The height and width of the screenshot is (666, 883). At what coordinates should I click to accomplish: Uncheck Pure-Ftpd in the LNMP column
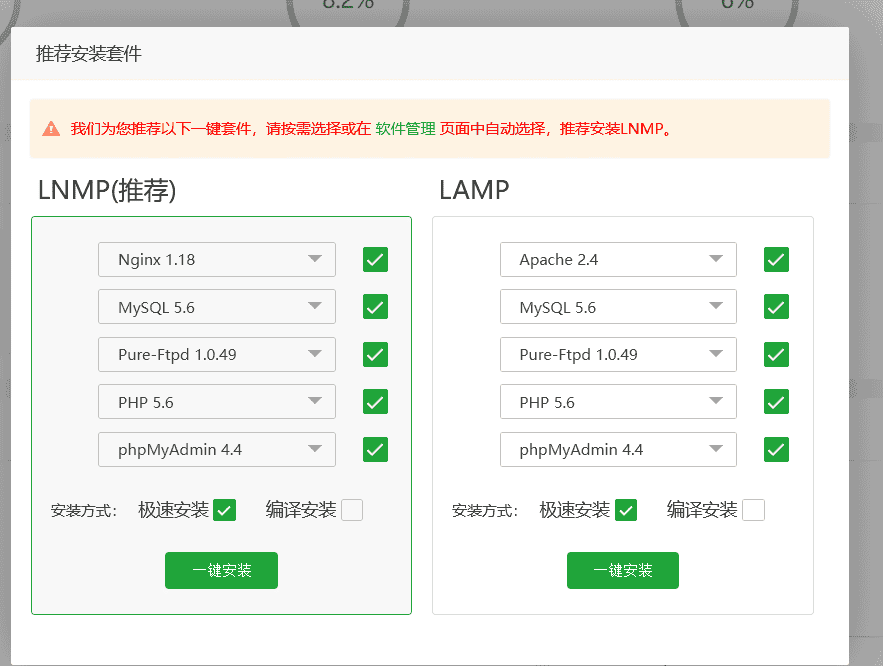point(374,354)
